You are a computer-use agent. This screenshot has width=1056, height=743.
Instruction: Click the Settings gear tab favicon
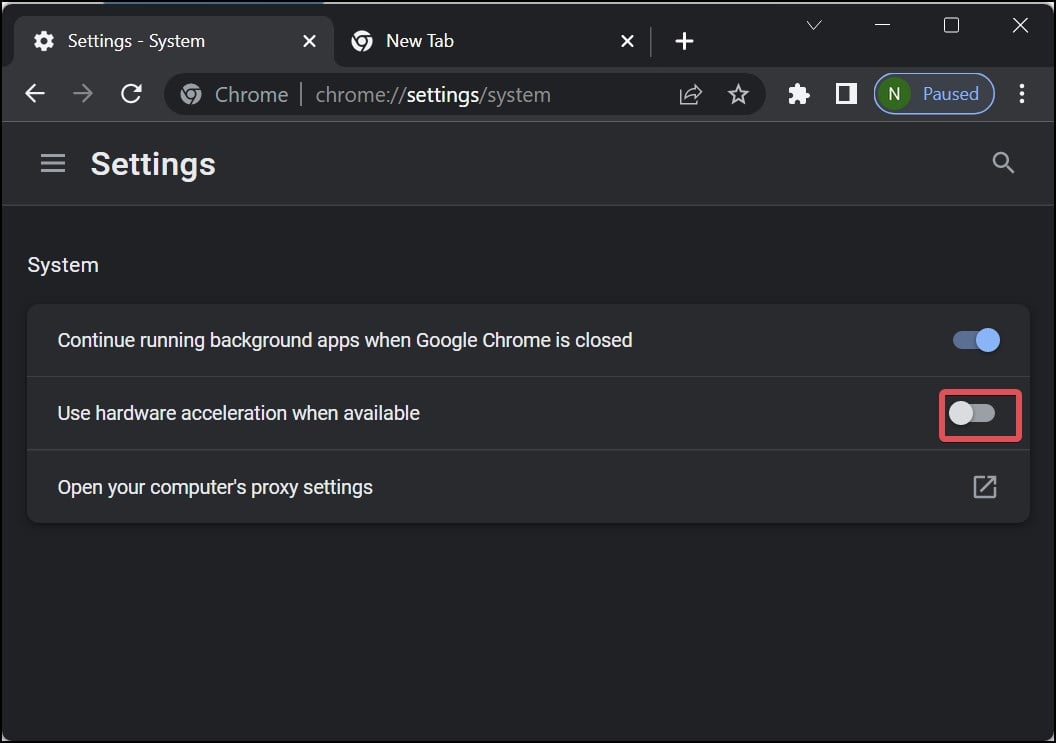pos(44,41)
